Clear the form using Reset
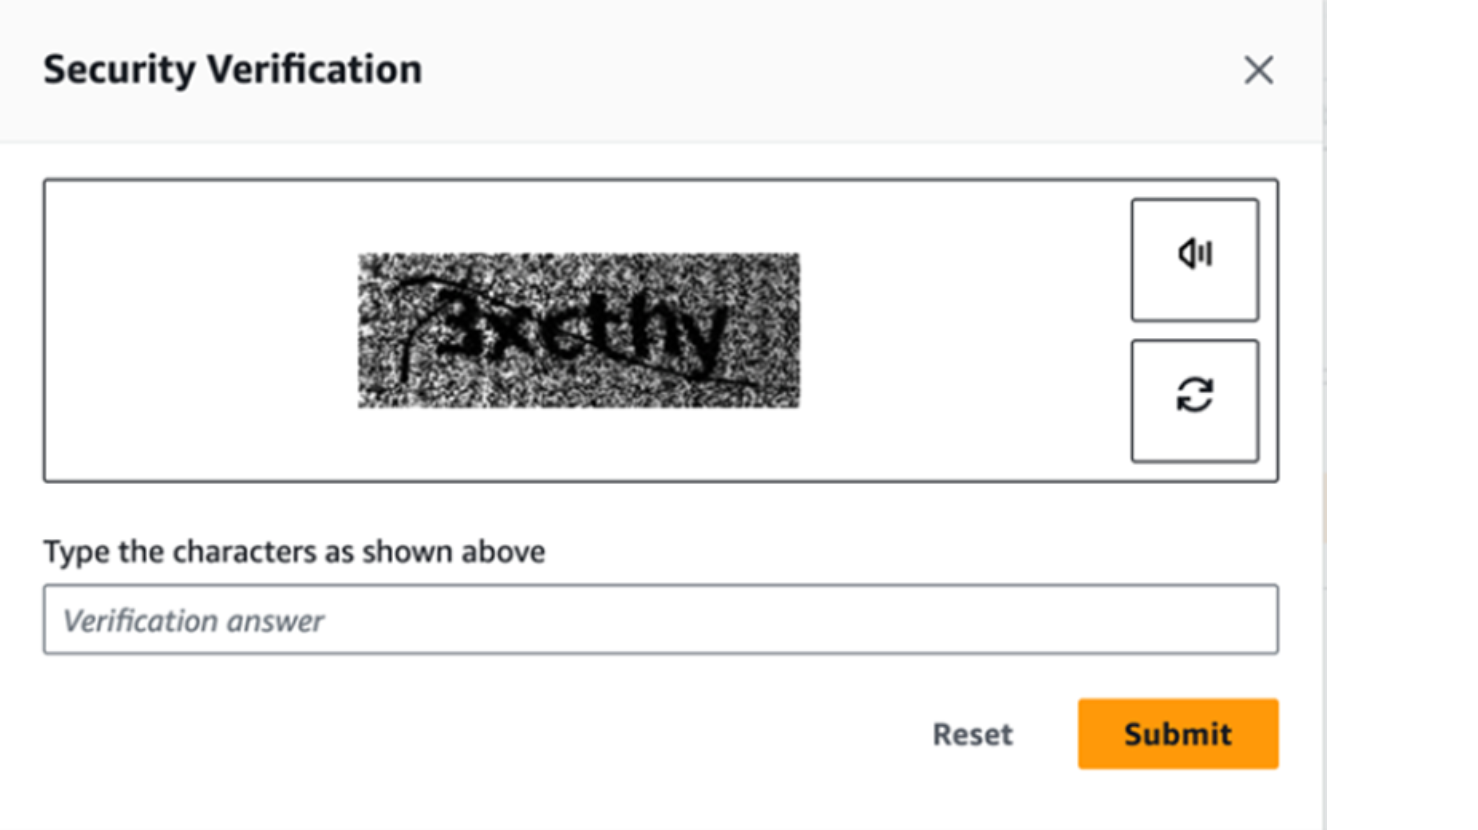 tap(972, 734)
